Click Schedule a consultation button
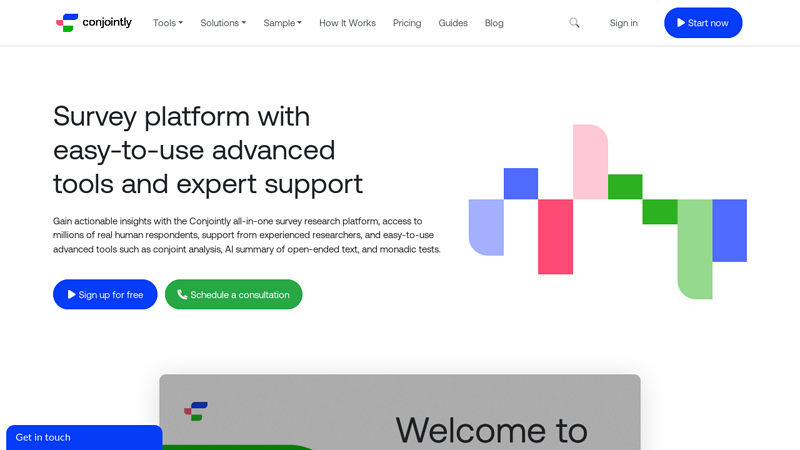This screenshot has height=450, width=800. pos(234,294)
